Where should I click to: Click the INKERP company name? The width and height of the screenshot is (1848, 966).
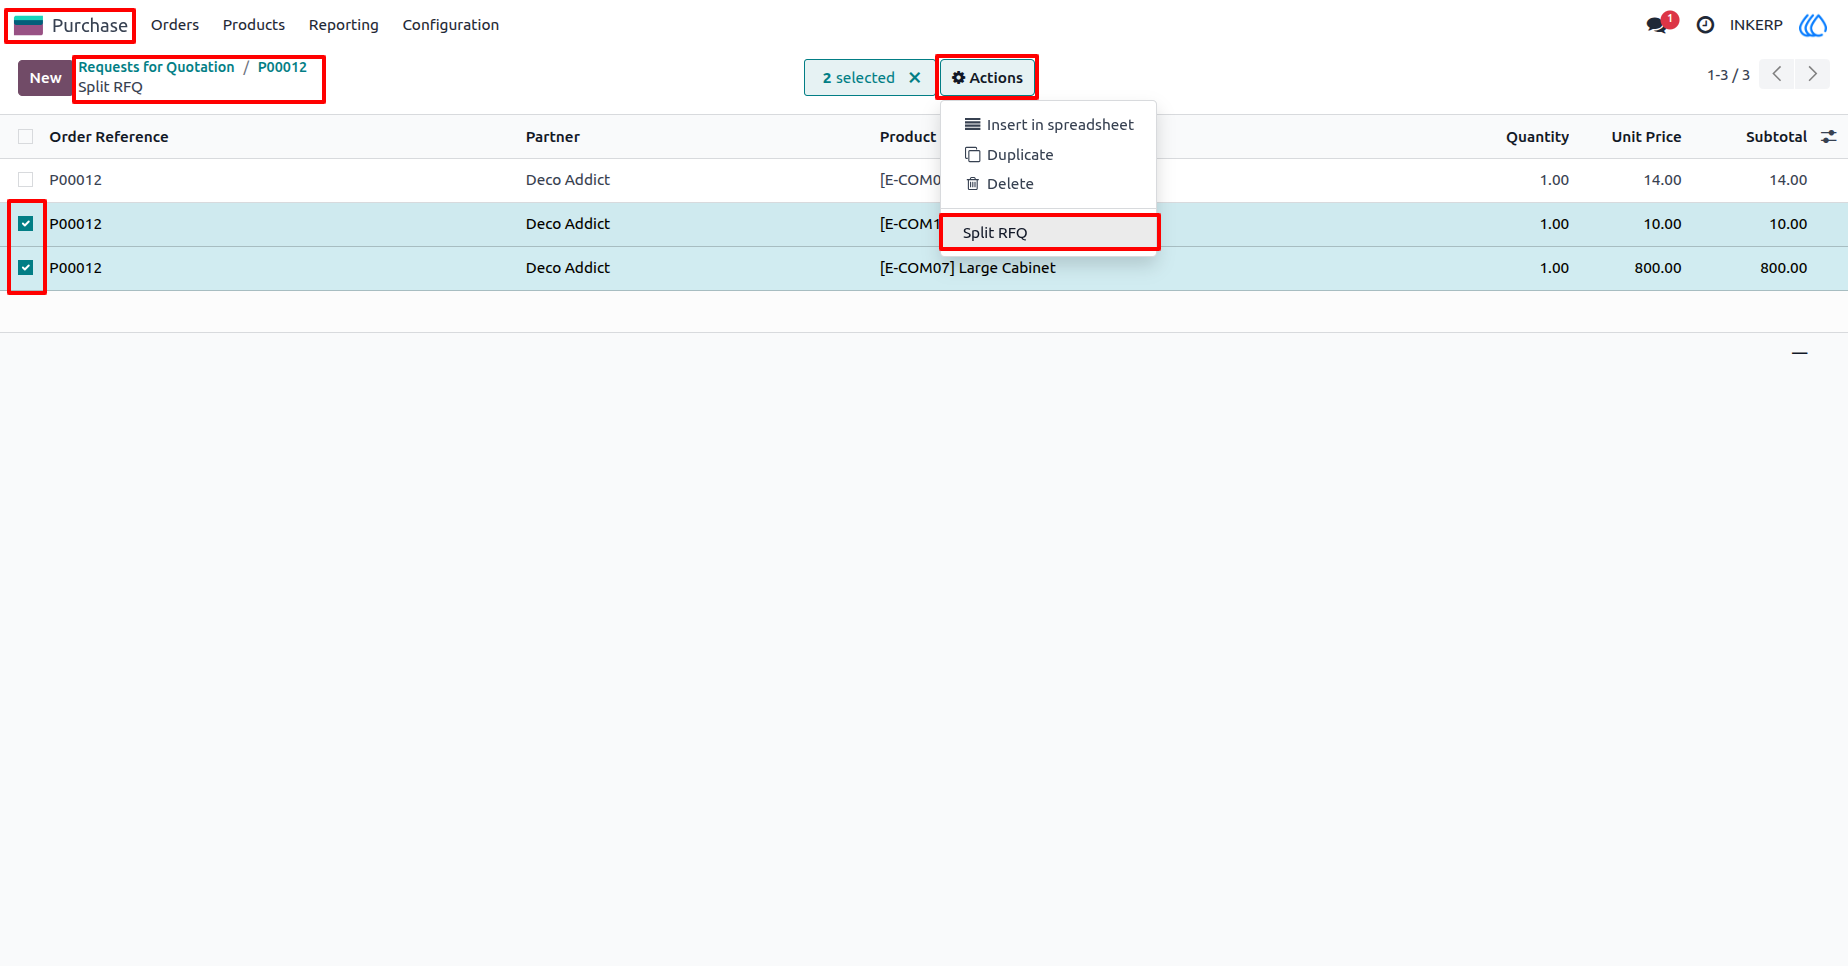[1756, 25]
